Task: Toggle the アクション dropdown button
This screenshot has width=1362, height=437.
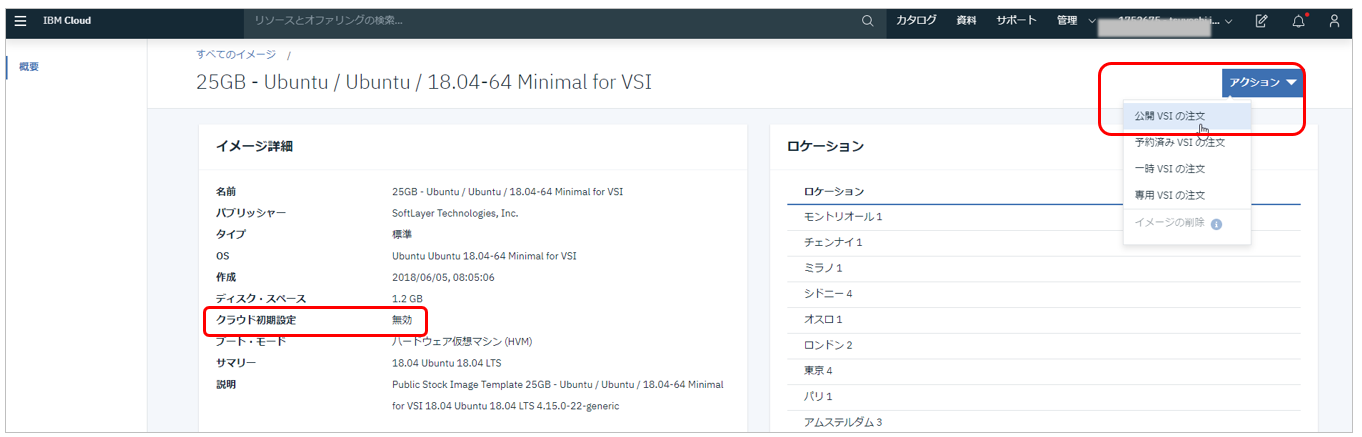Action: [1263, 82]
